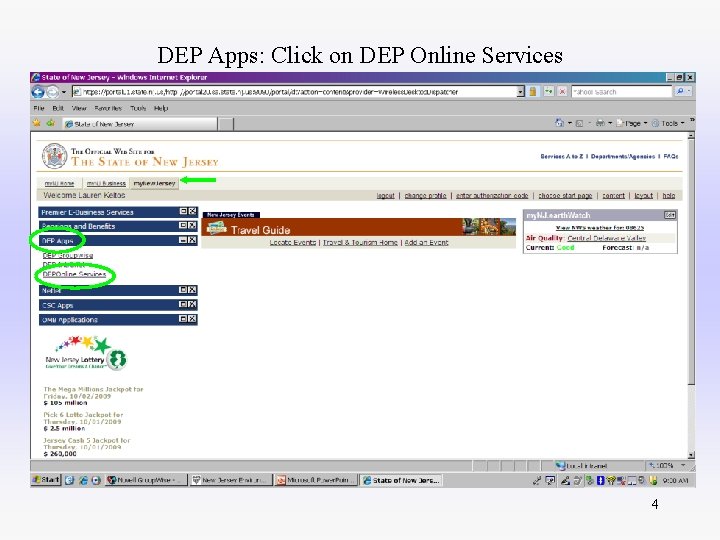Click Departments/Agencies link

point(623,156)
